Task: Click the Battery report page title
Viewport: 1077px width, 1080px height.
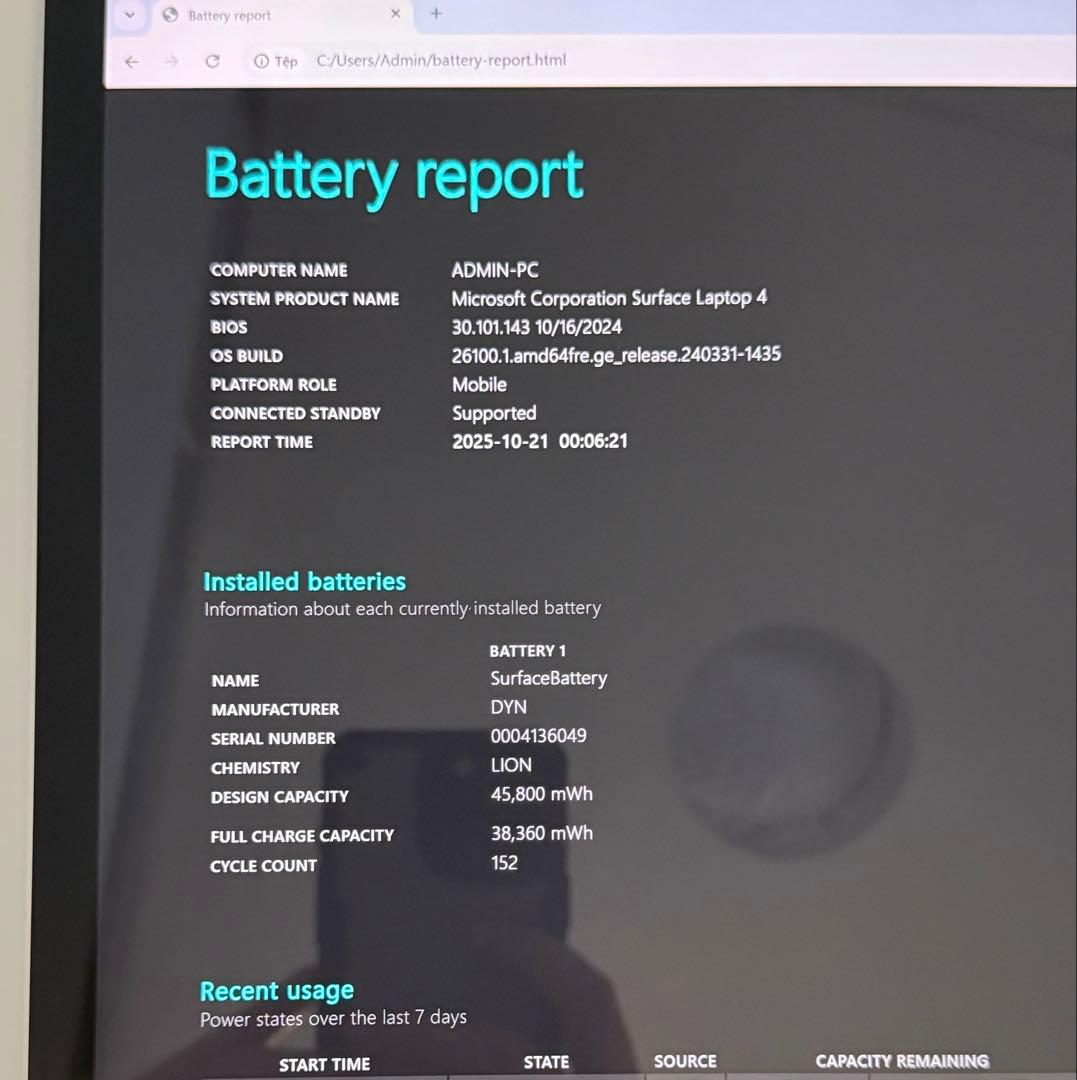Action: click(393, 175)
